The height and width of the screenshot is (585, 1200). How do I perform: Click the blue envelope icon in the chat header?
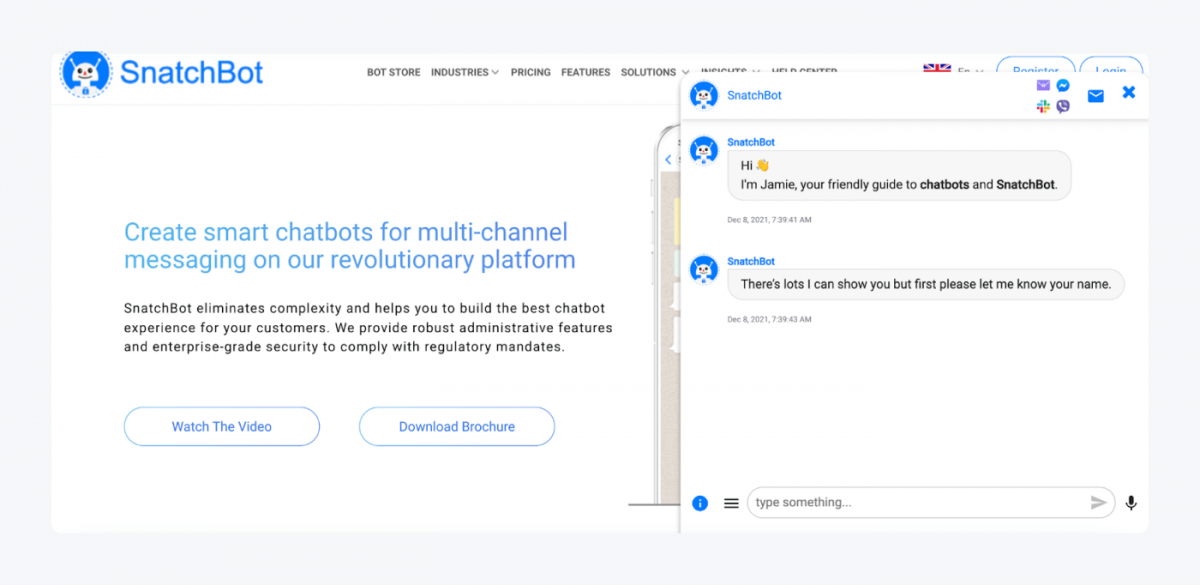(x=1096, y=97)
